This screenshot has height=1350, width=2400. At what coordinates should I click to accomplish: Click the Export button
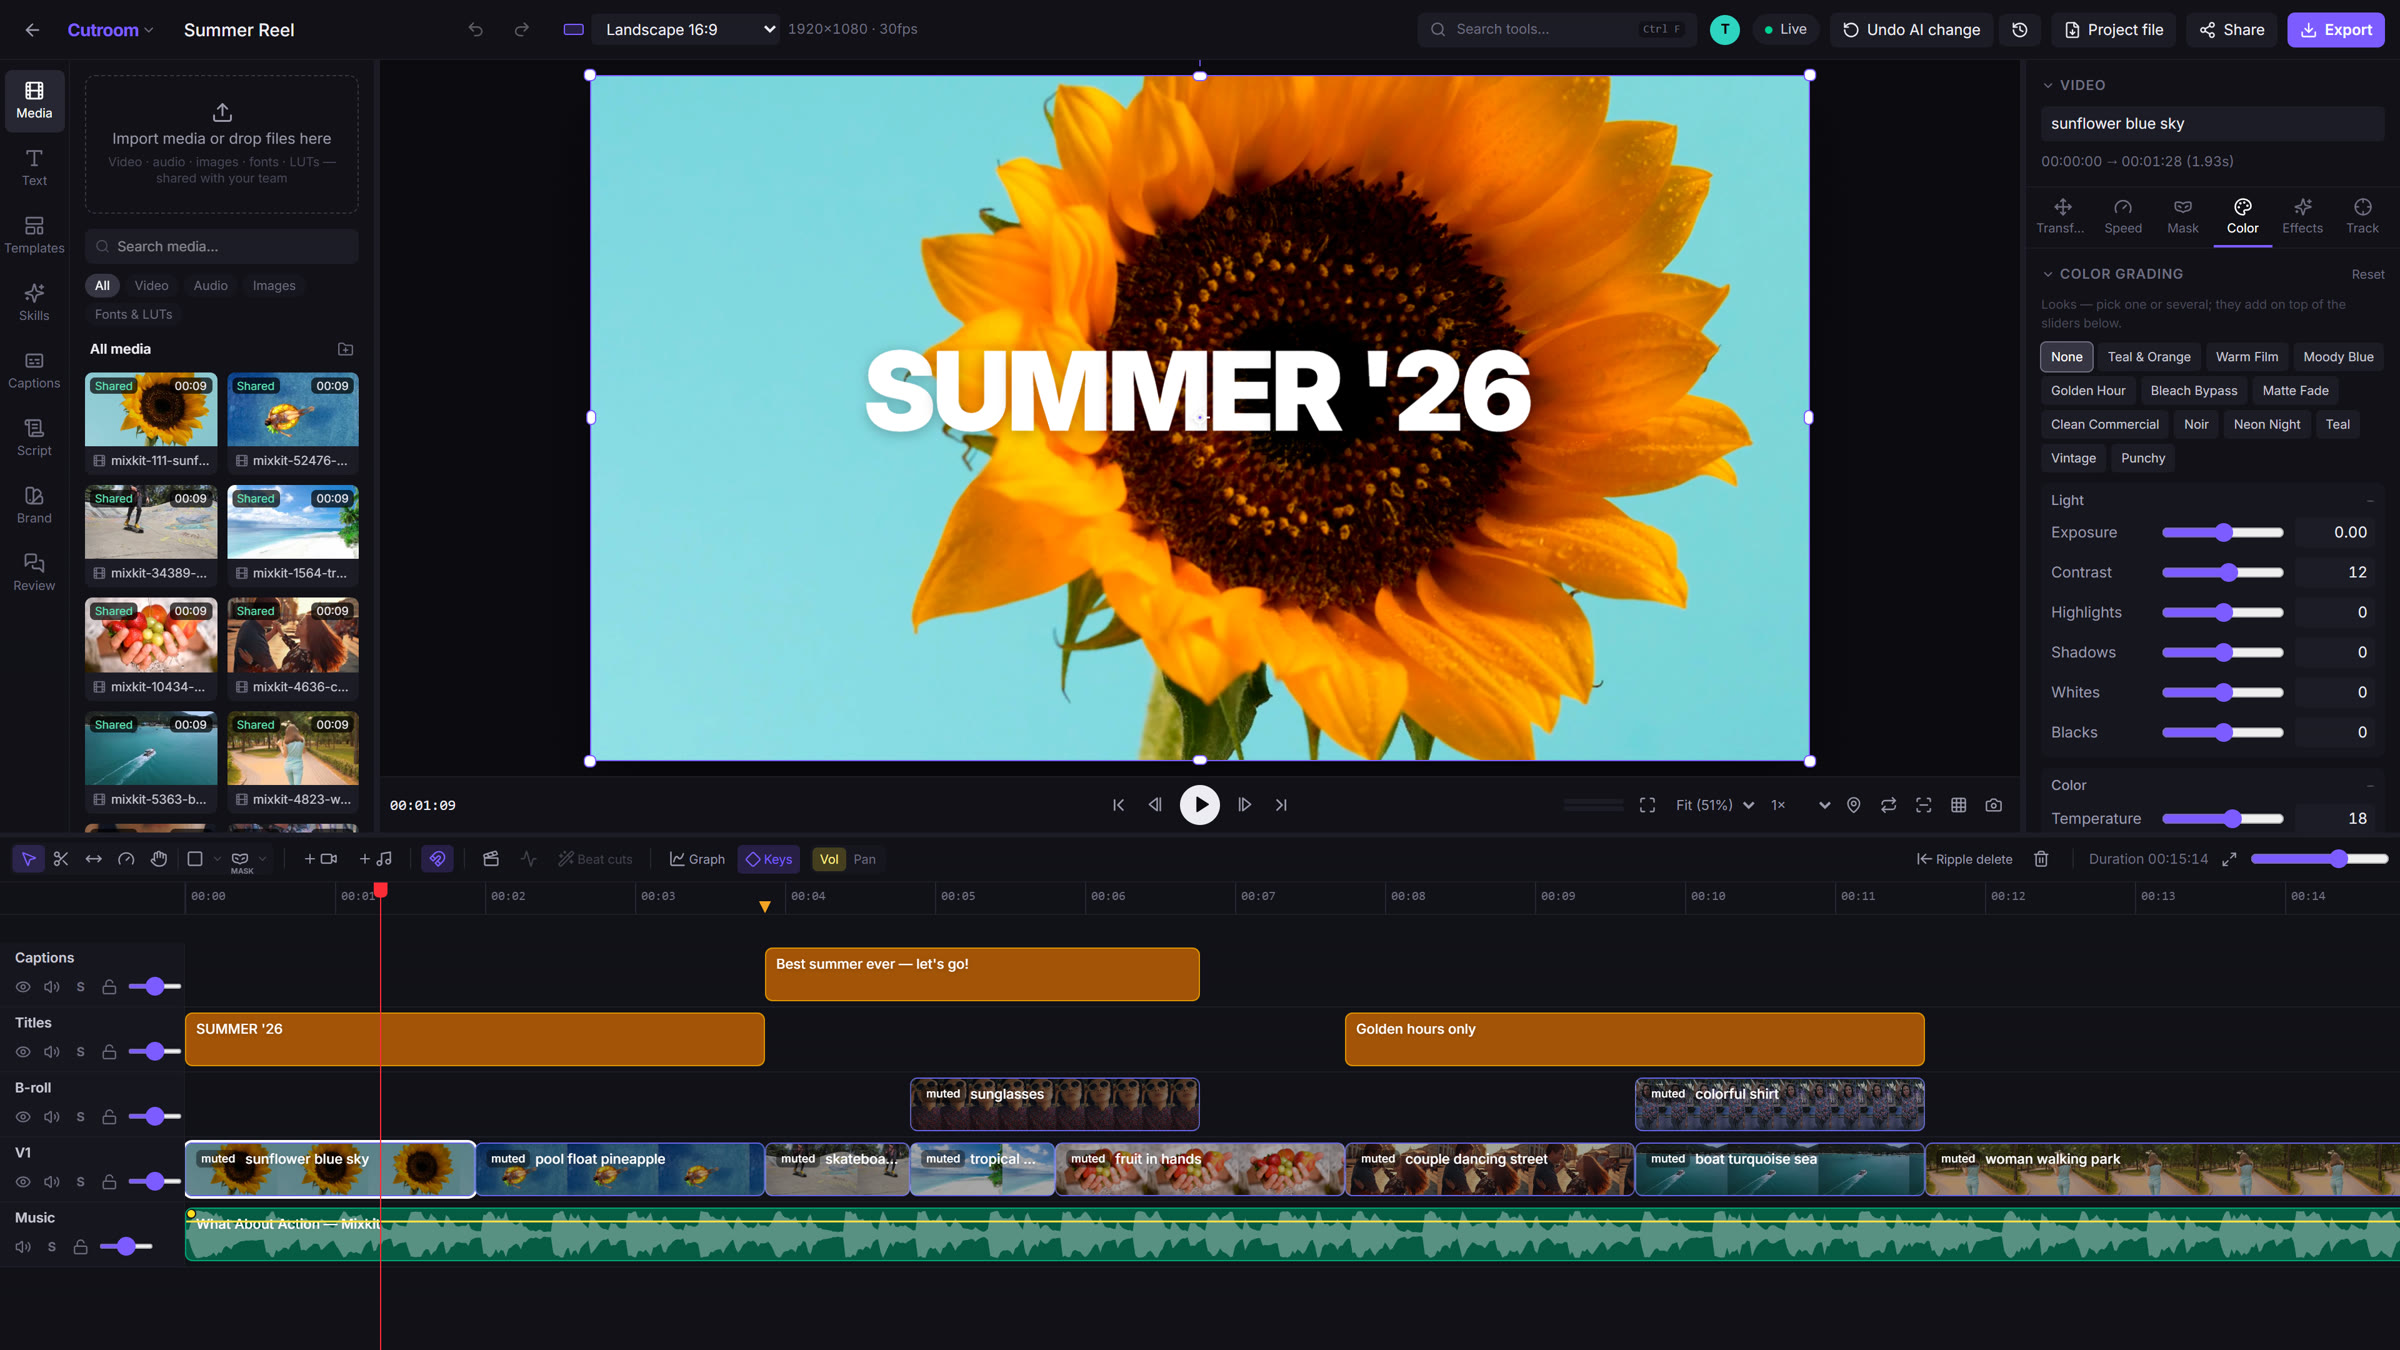(x=2336, y=30)
